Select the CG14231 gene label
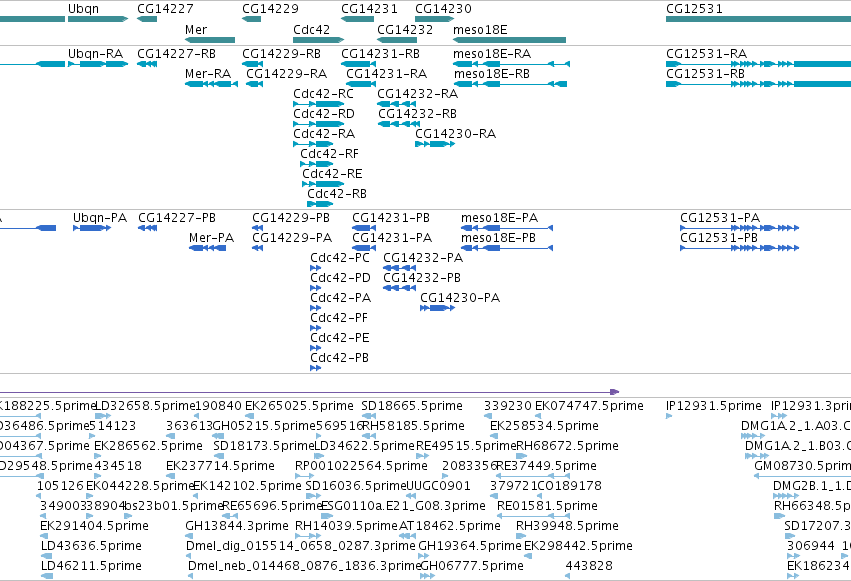The width and height of the screenshot is (851, 581). pyautogui.click(x=369, y=9)
